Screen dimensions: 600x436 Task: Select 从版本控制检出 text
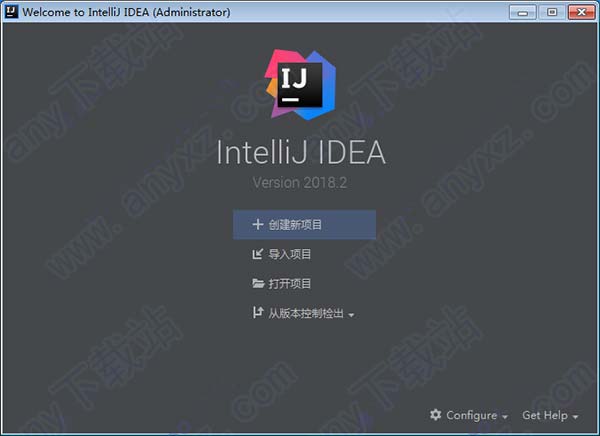[x=306, y=314]
